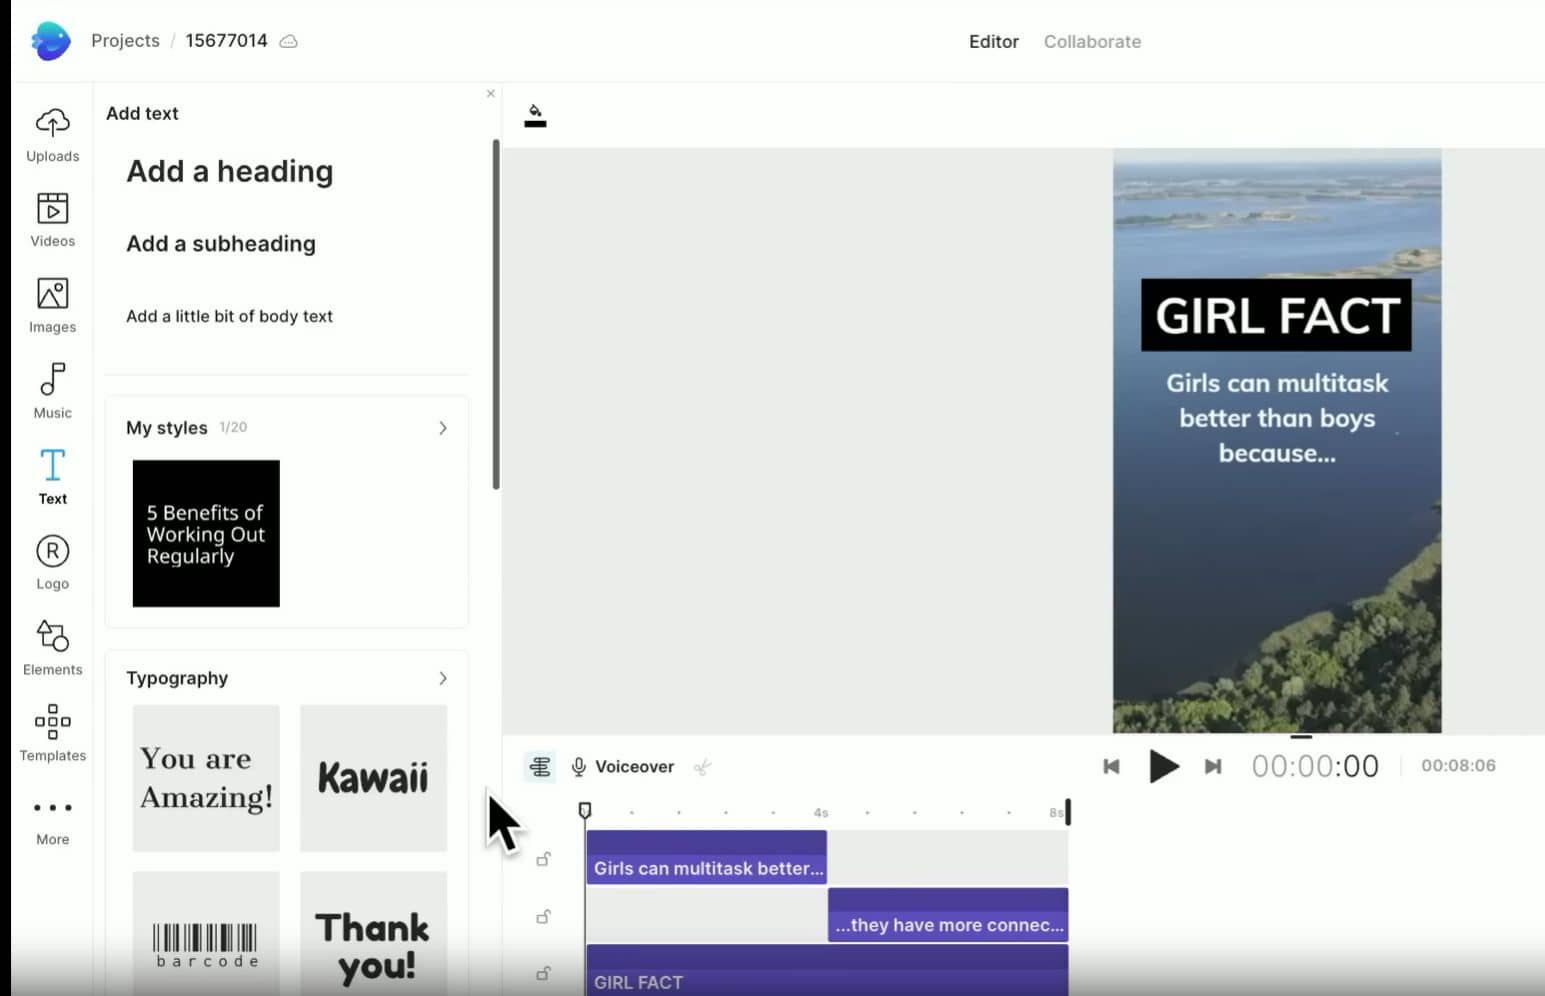The height and width of the screenshot is (996, 1545).
Task: Open the Videos library icon
Action: (52, 219)
